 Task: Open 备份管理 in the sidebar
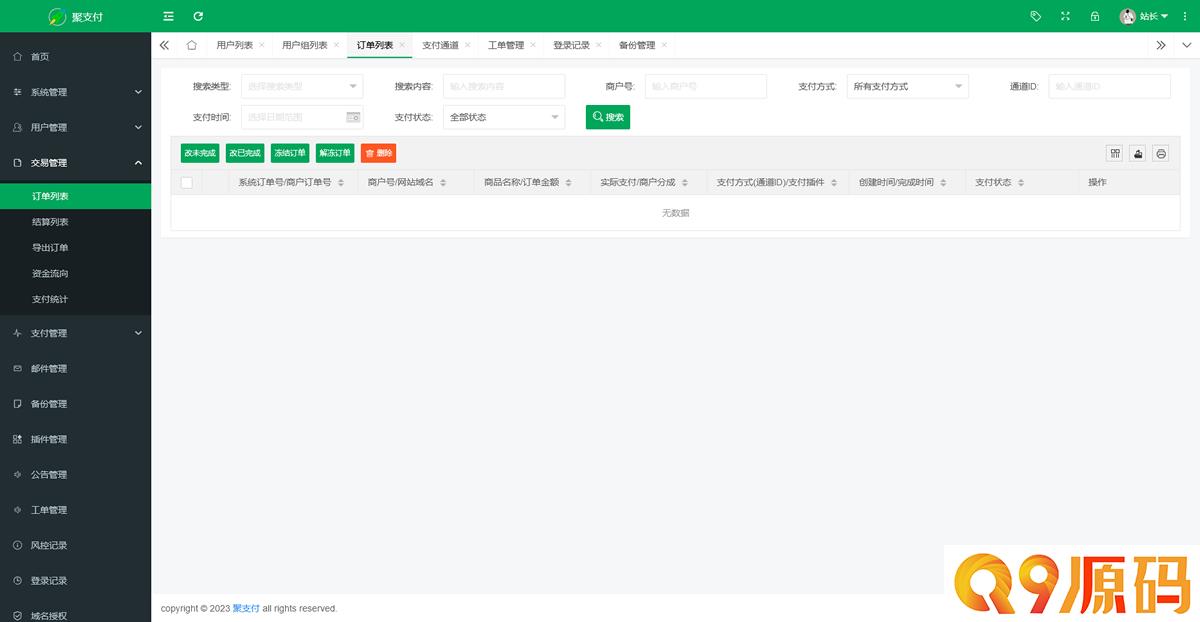(x=75, y=404)
